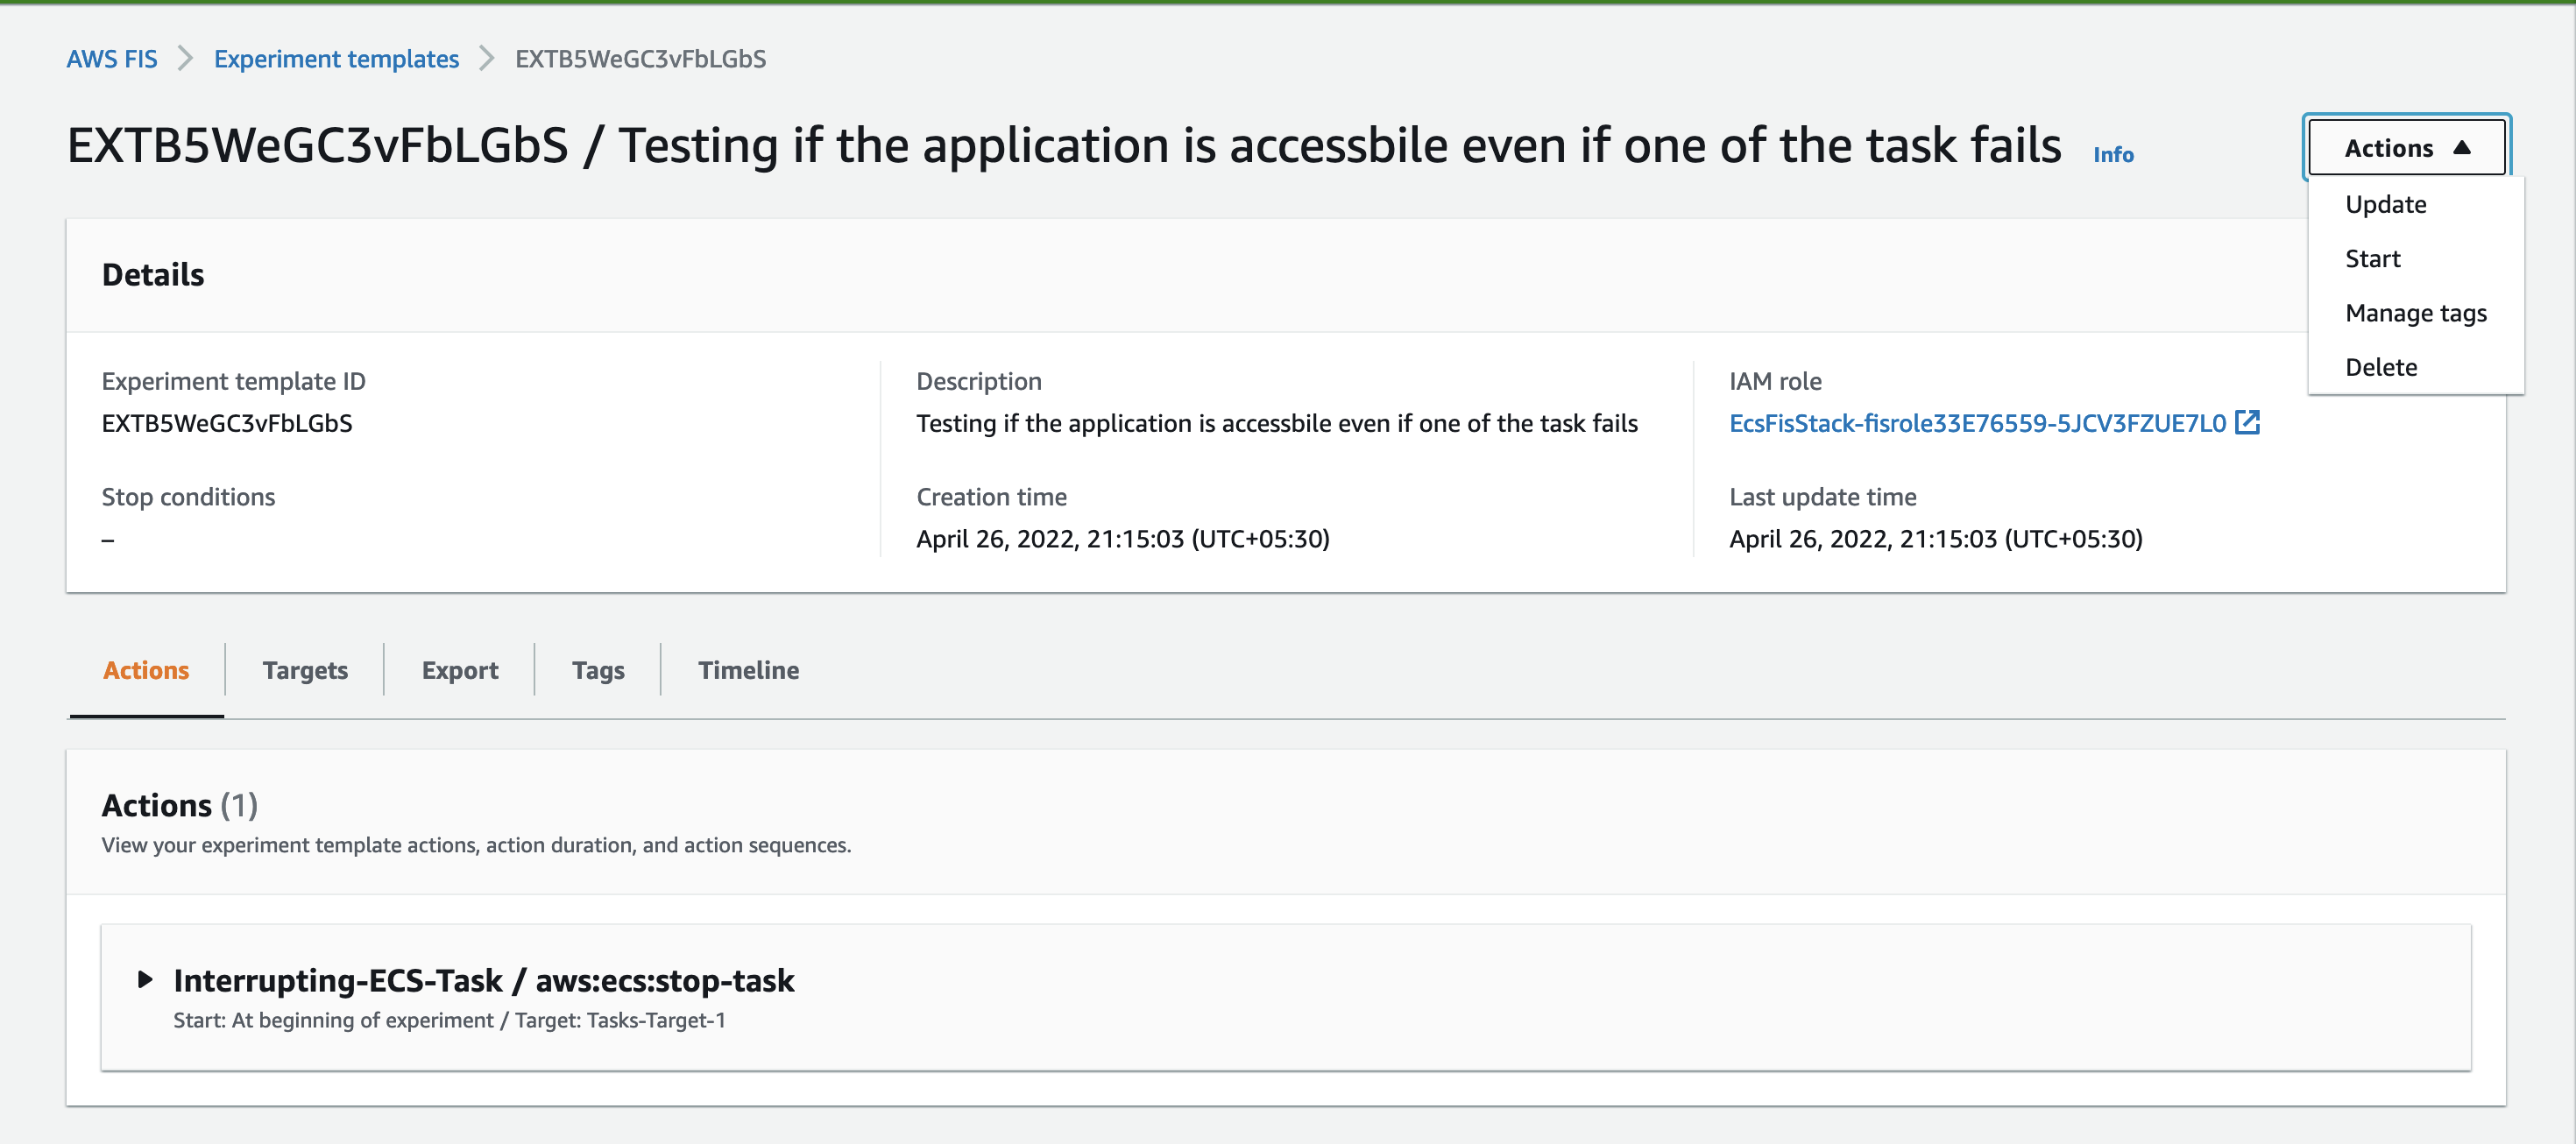Click the Actions (1) section heading
2576x1144 pixels.
coord(180,805)
